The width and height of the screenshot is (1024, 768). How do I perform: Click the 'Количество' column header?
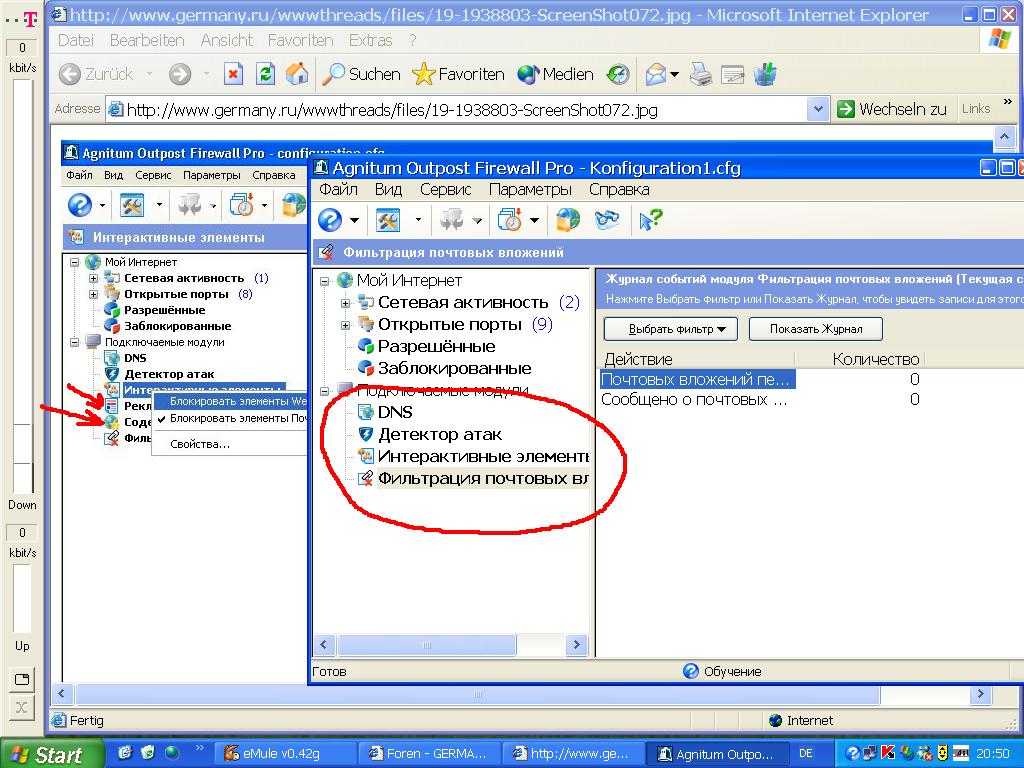875,359
